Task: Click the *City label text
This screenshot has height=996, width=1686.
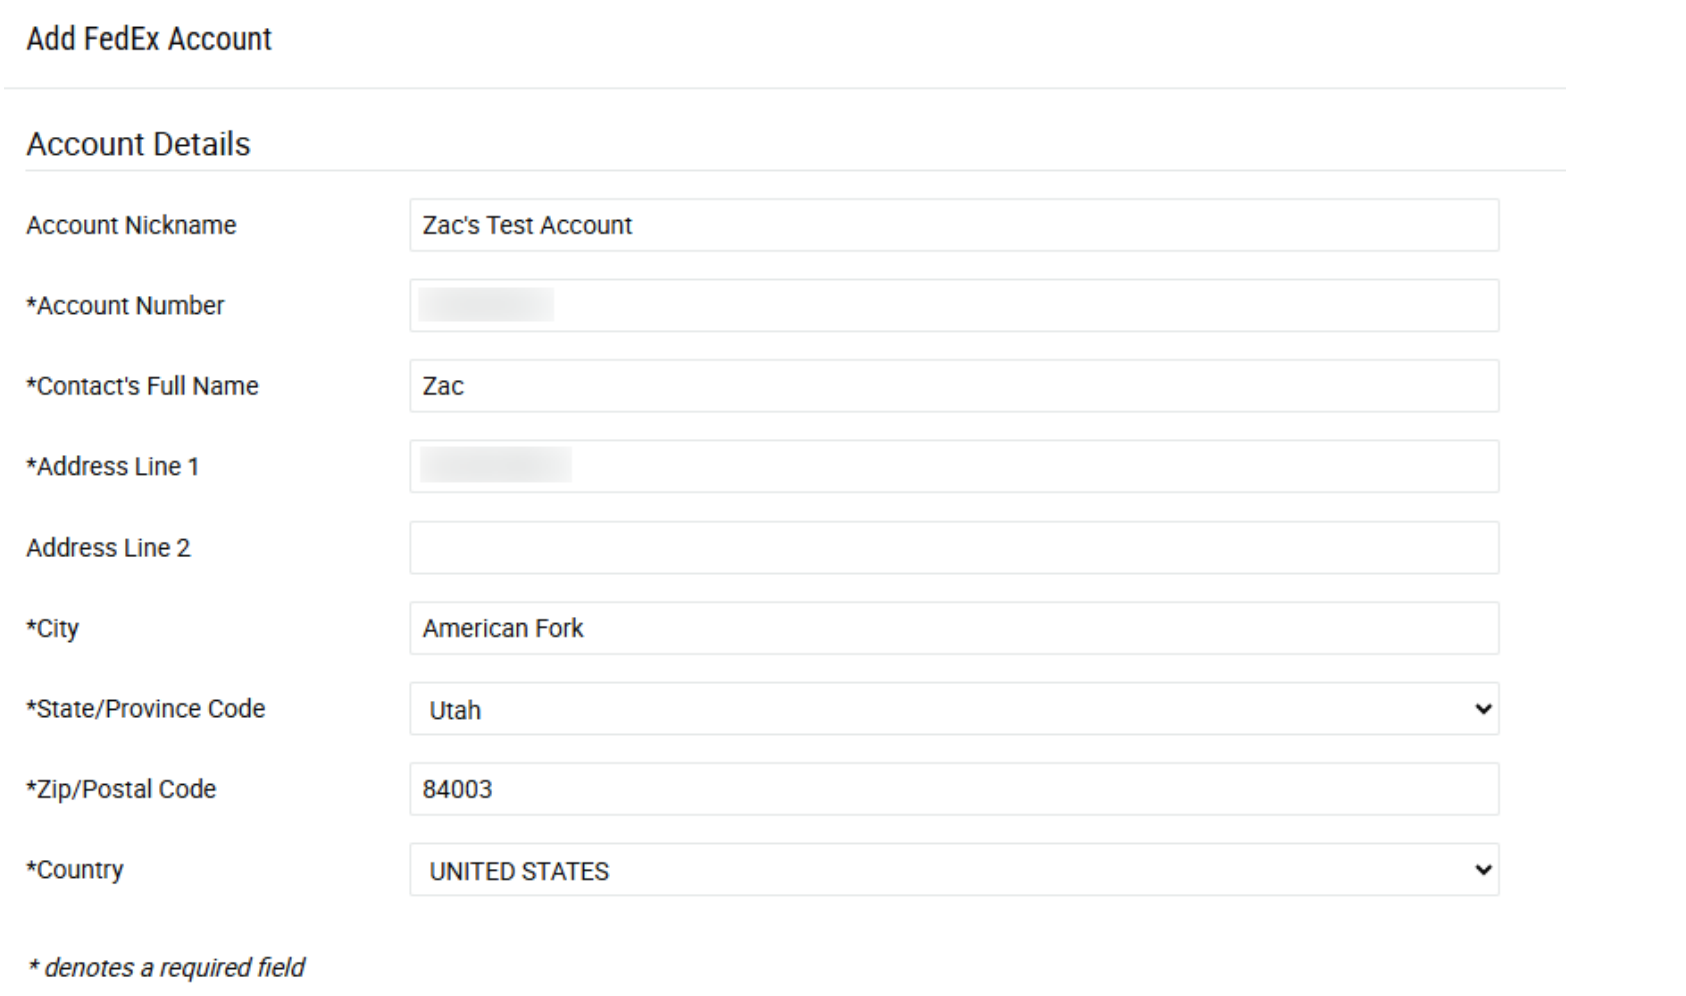Action: click(x=52, y=629)
